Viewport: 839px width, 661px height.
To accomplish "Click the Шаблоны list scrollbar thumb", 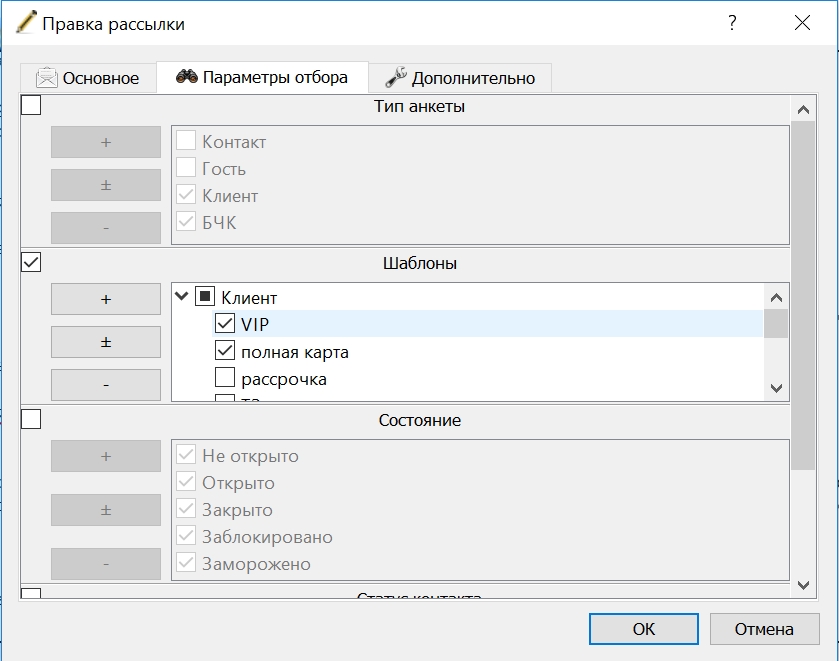I will tap(776, 324).
